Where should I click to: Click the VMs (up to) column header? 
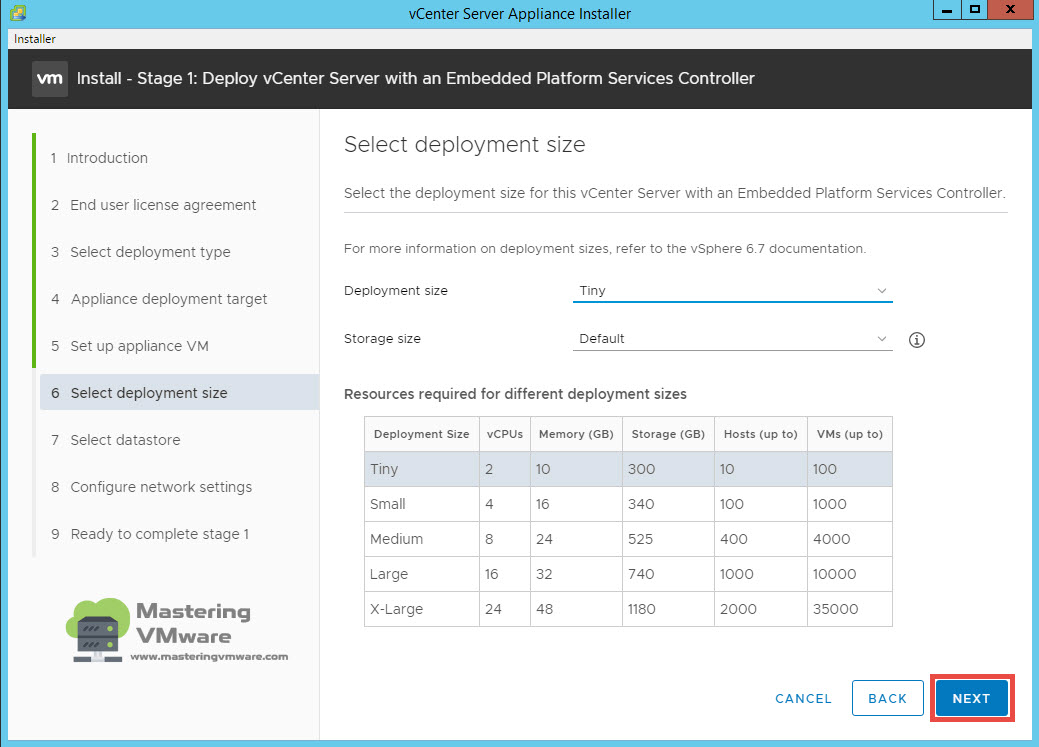pyautogui.click(x=850, y=434)
